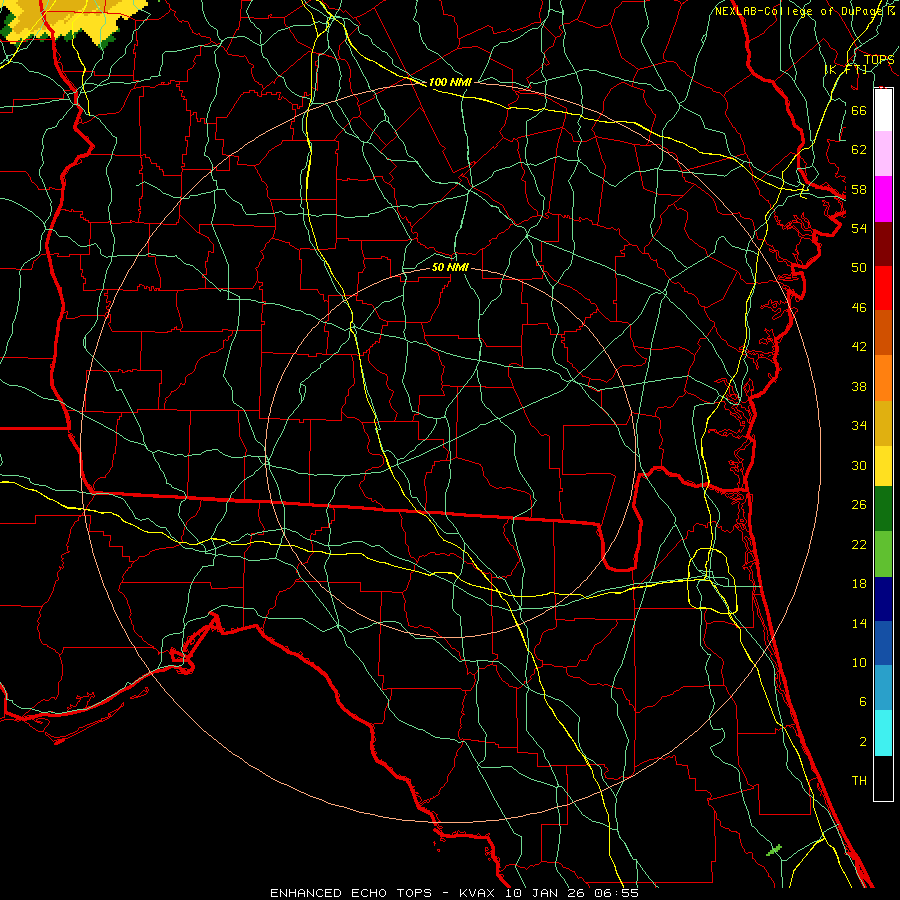Click the small green echo near the coast
The image size is (900, 900).
(774, 849)
